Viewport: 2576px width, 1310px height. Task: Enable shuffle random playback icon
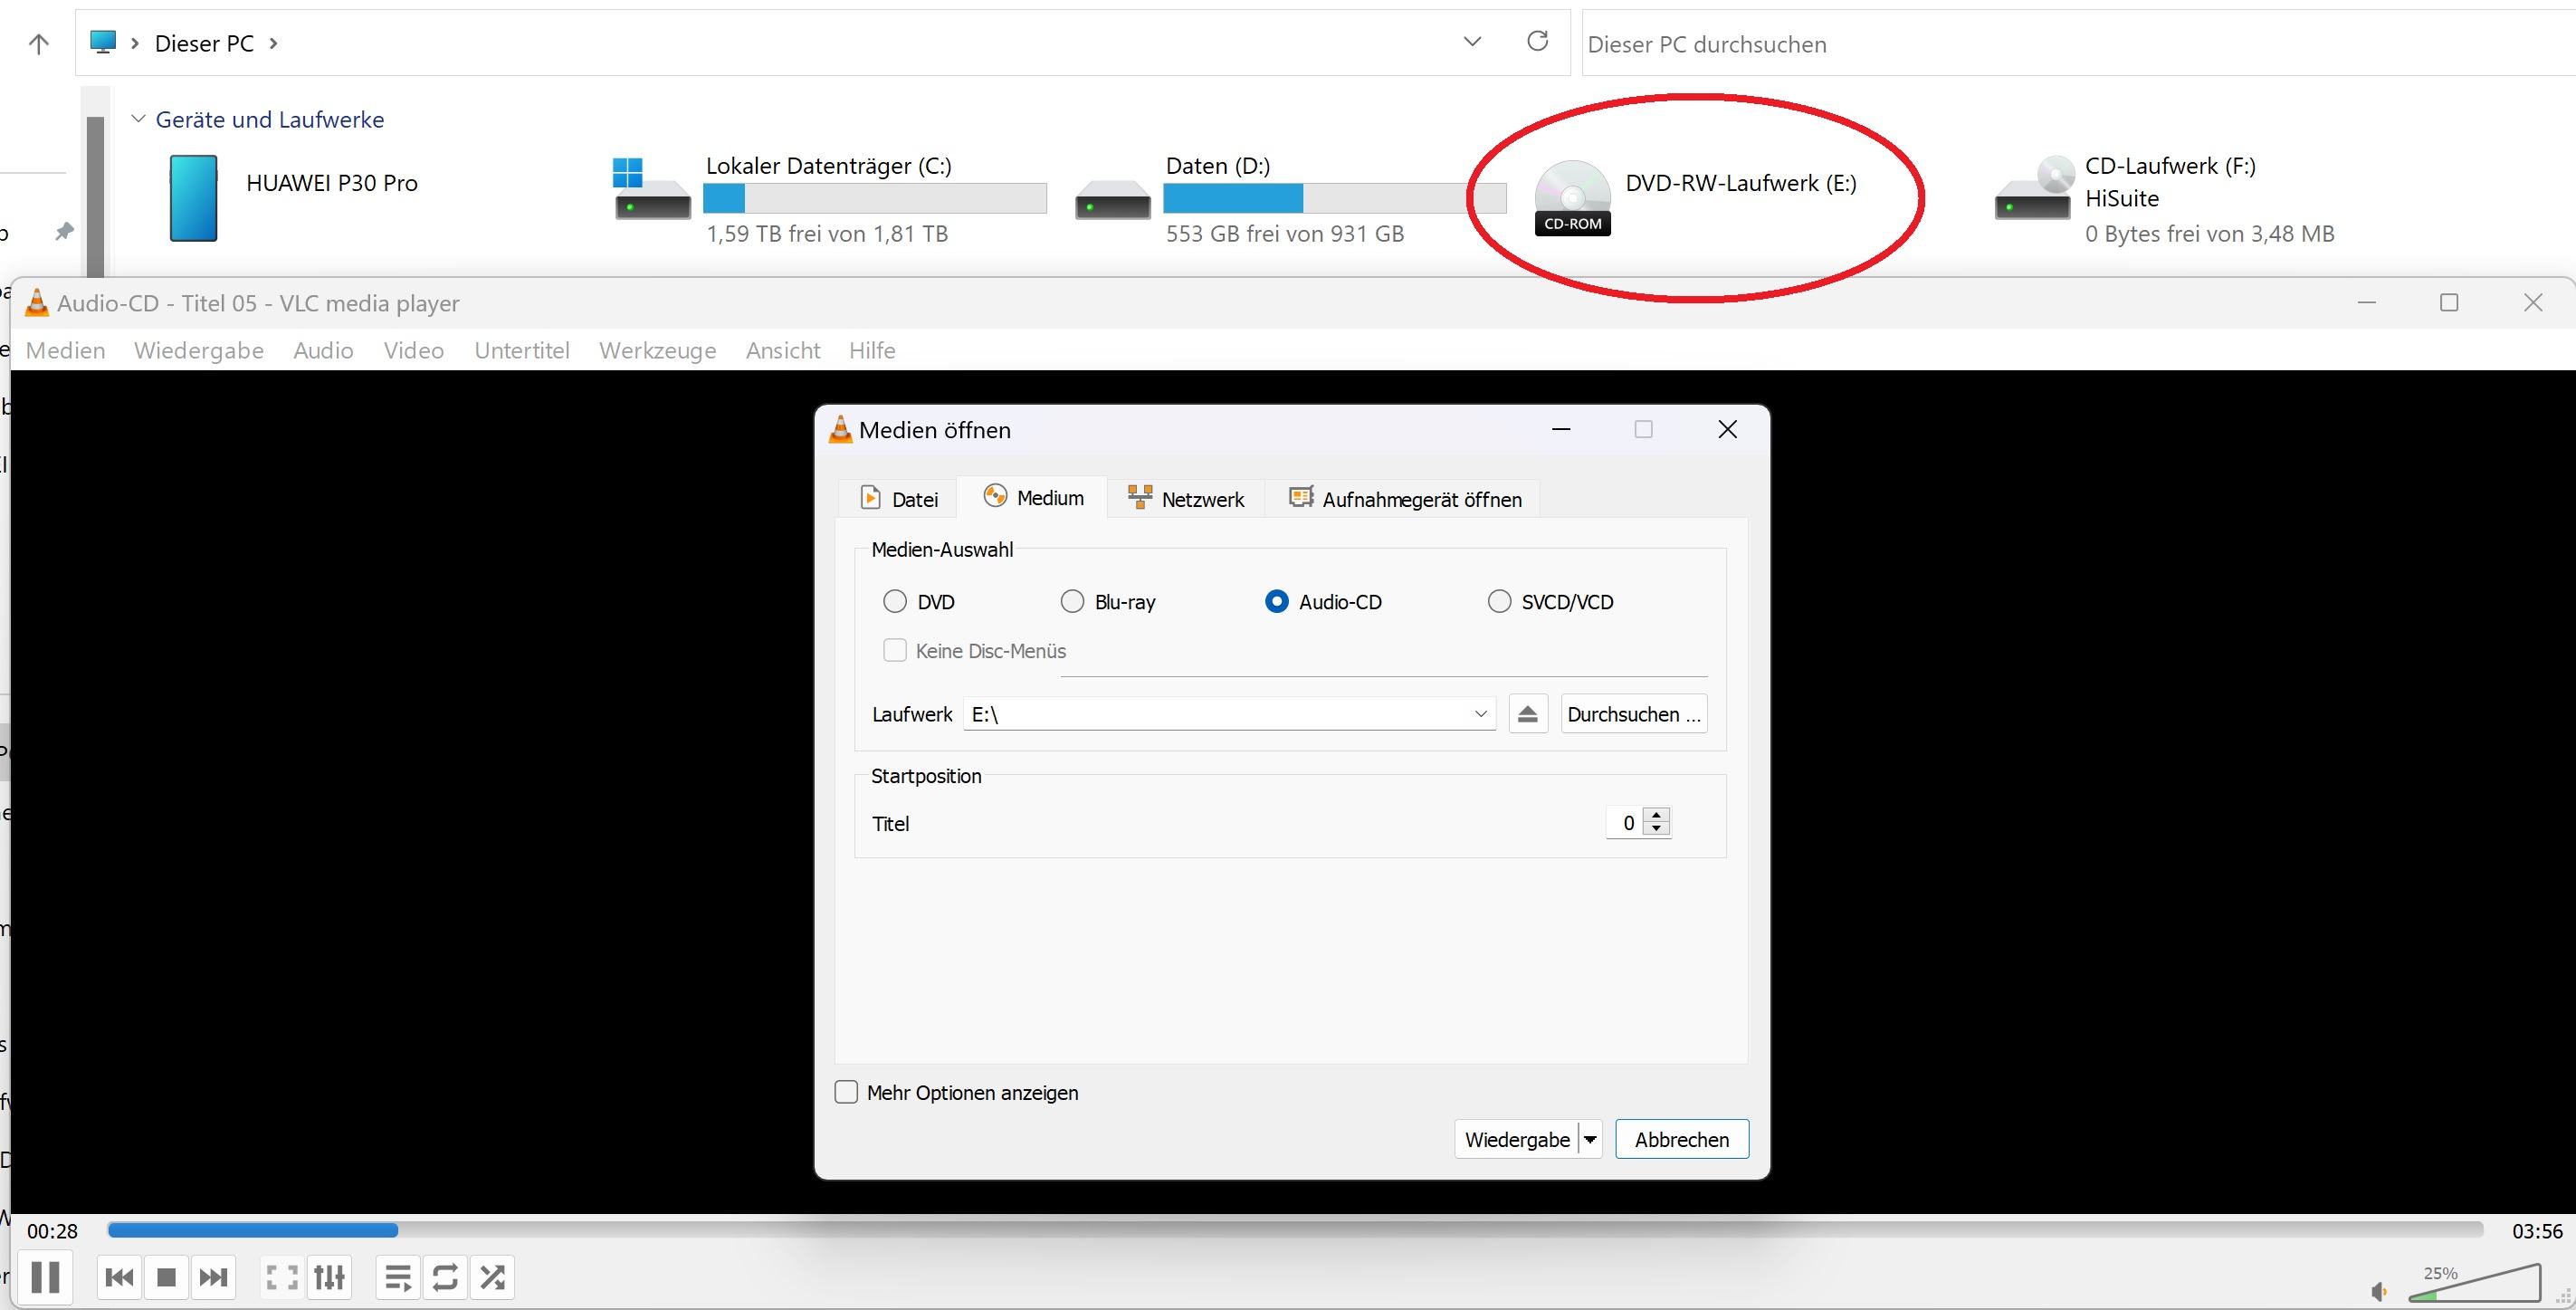click(492, 1277)
